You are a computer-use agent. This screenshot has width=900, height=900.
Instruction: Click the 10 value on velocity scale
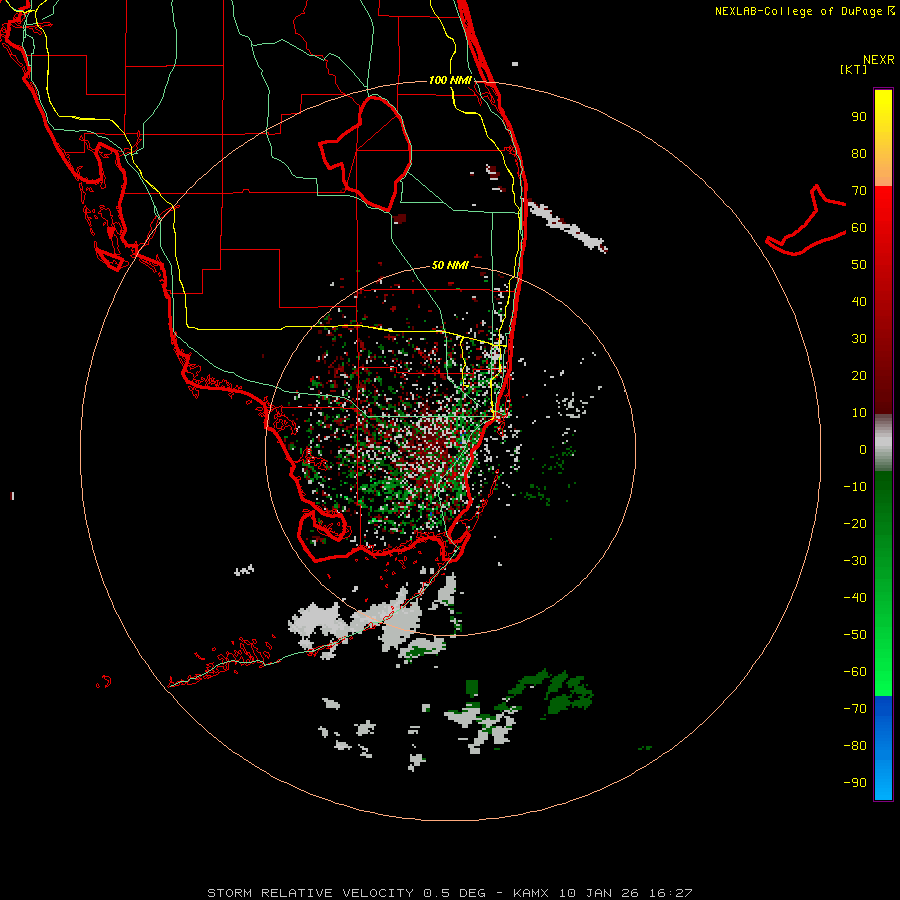coord(859,413)
